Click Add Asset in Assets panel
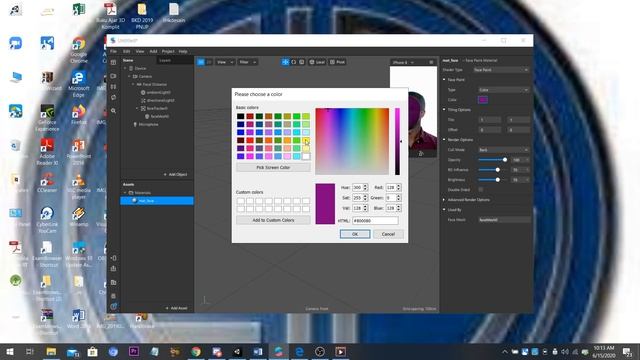 point(176,308)
